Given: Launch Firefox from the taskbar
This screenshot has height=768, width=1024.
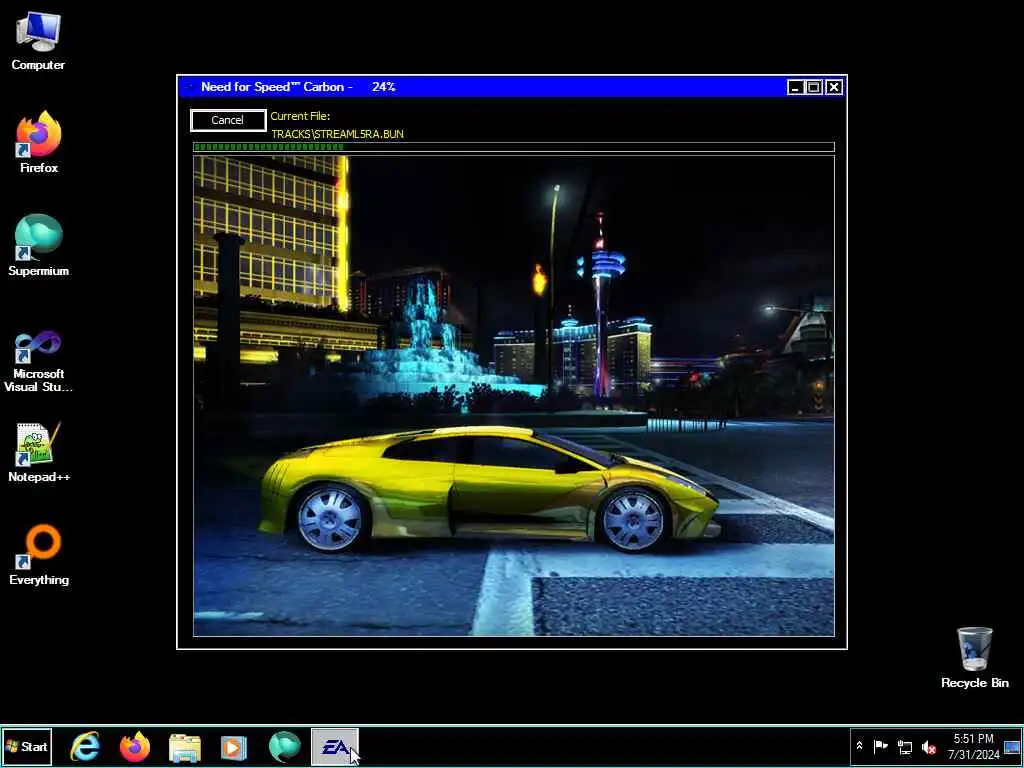Looking at the screenshot, I should click(135, 746).
